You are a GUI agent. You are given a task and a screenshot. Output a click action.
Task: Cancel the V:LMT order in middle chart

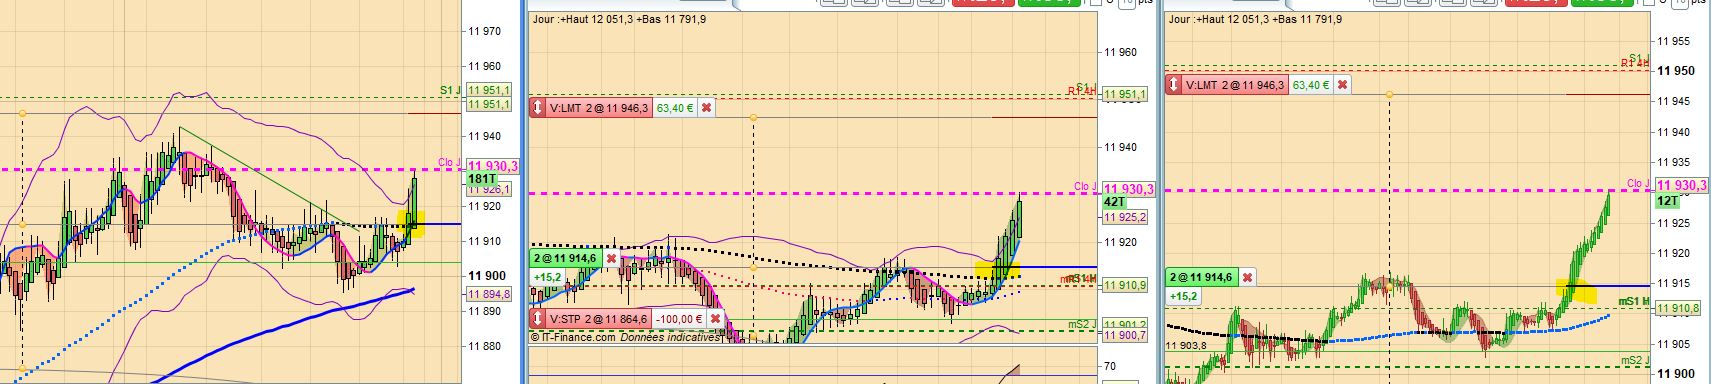pyautogui.click(x=706, y=107)
